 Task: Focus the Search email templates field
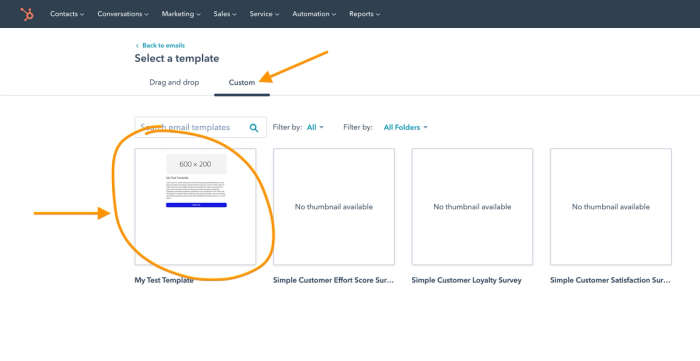(x=200, y=127)
